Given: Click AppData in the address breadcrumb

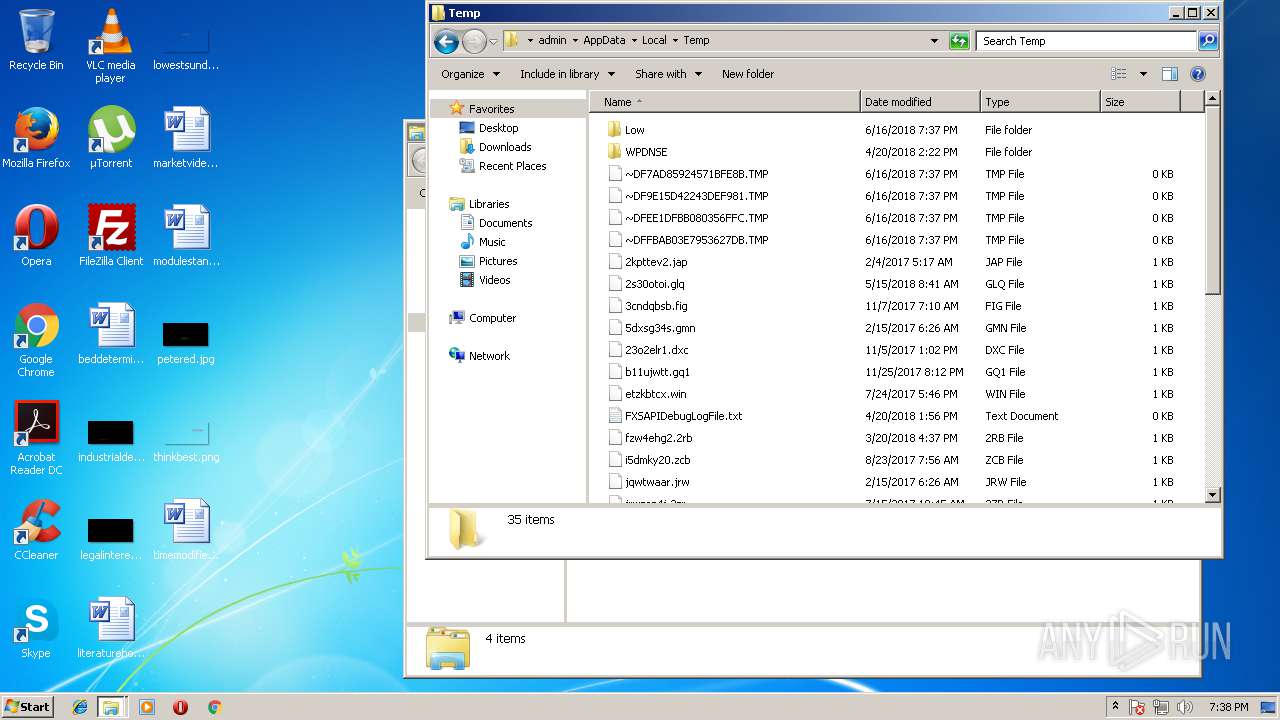Looking at the screenshot, I should pos(604,41).
